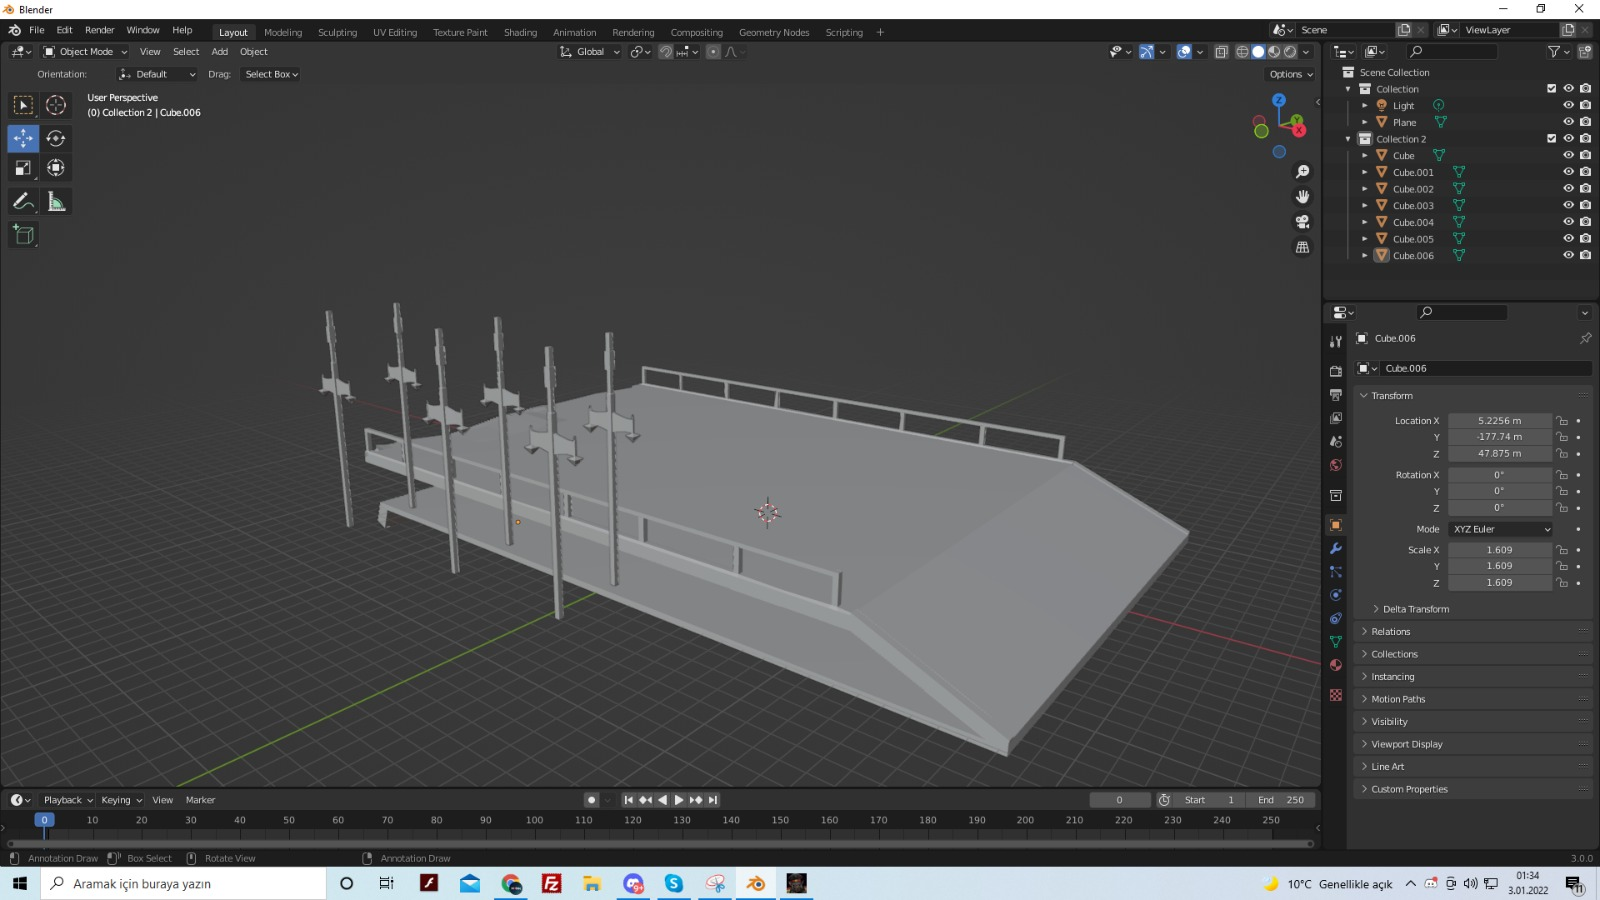
Task: Open the Texture properties checker tab
Action: pyautogui.click(x=1336, y=695)
